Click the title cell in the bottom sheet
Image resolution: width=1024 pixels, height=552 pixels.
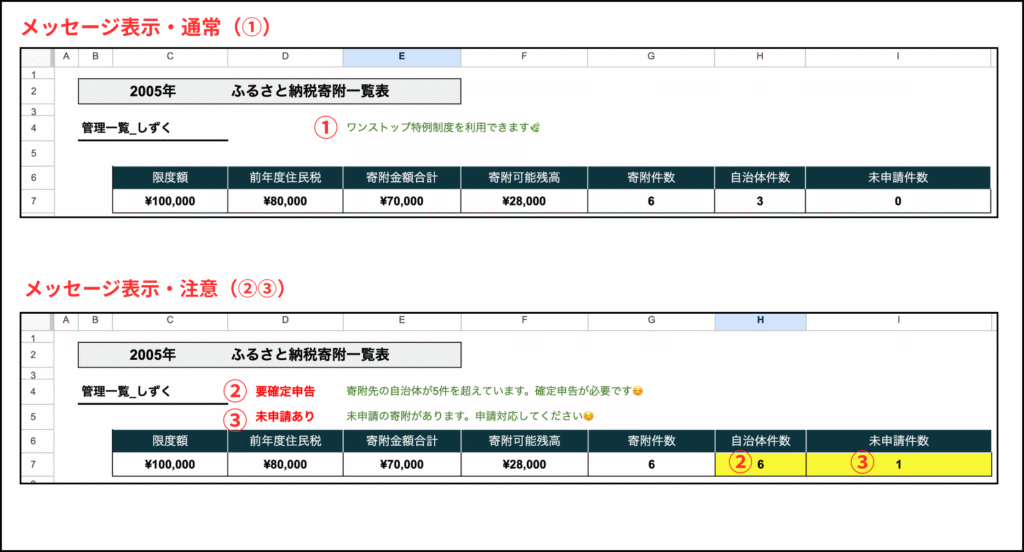point(269,354)
